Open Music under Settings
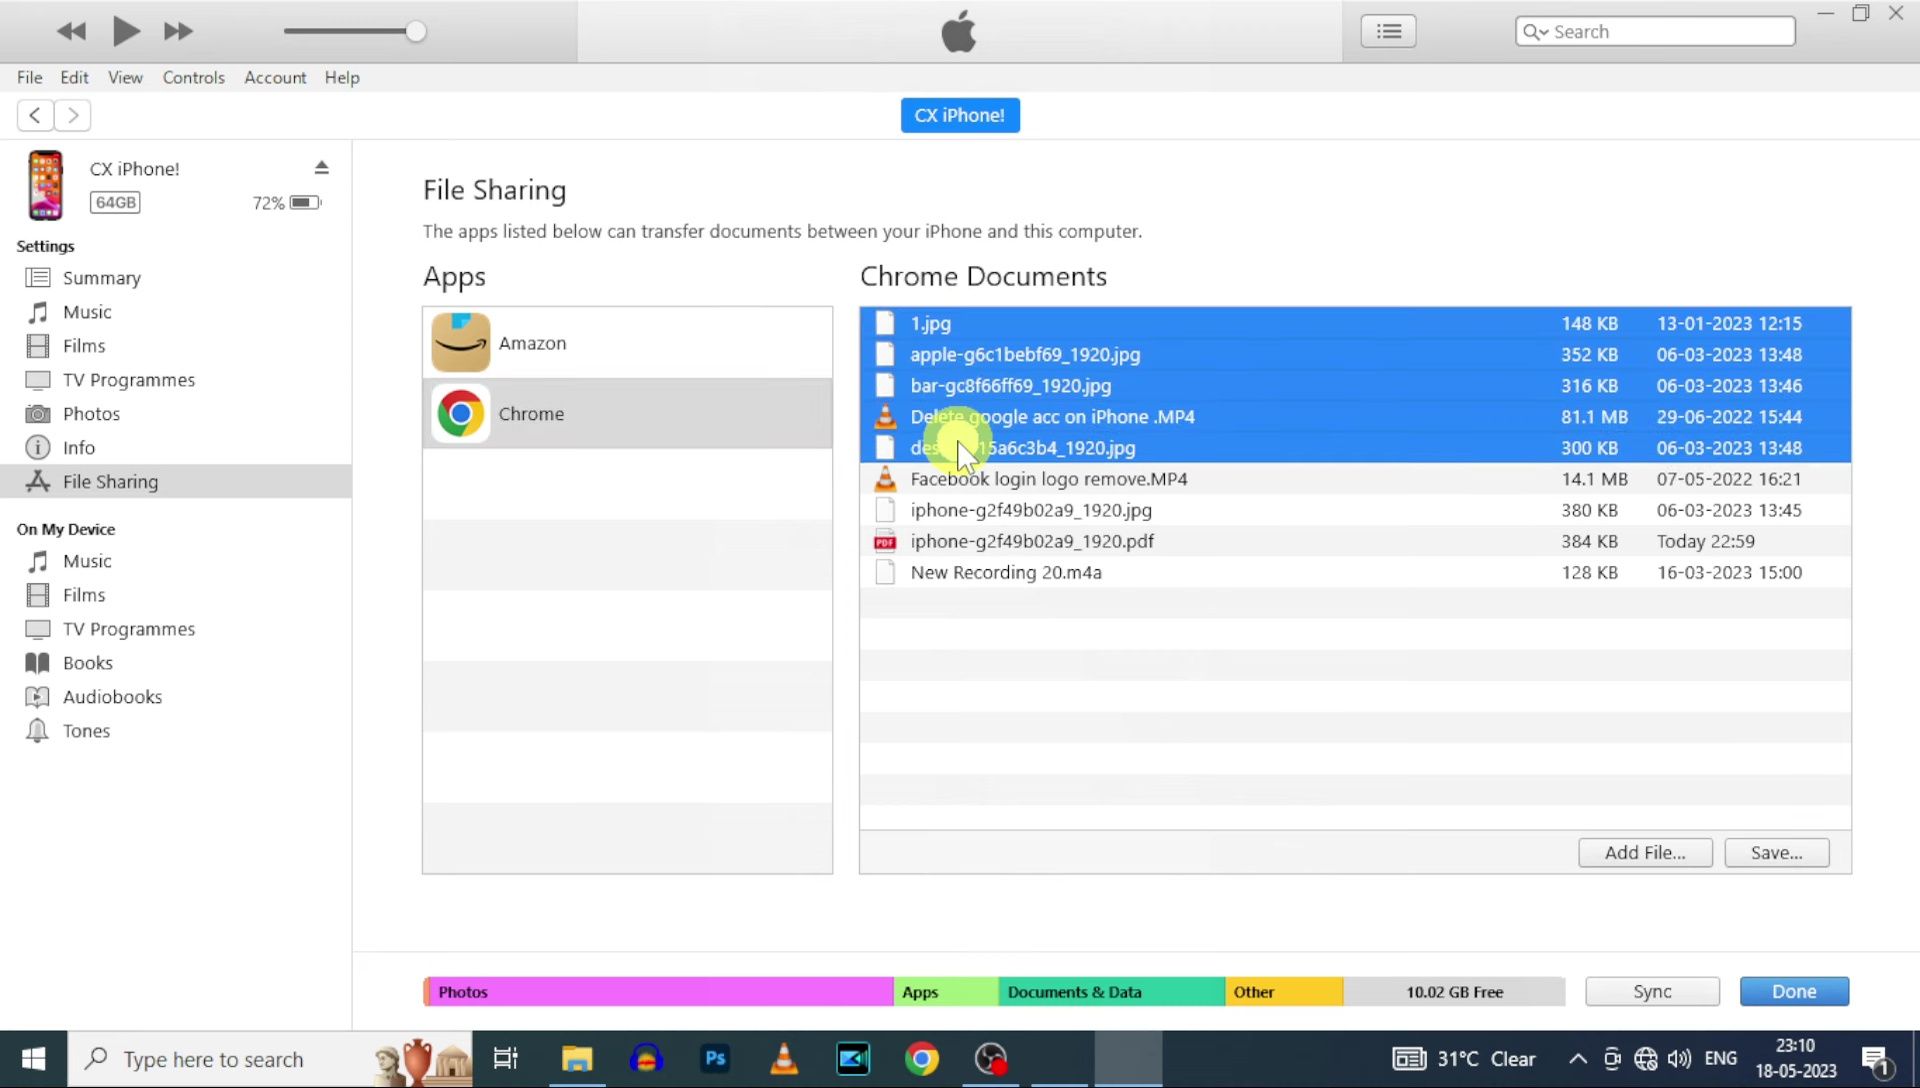The image size is (1920, 1088). point(87,312)
